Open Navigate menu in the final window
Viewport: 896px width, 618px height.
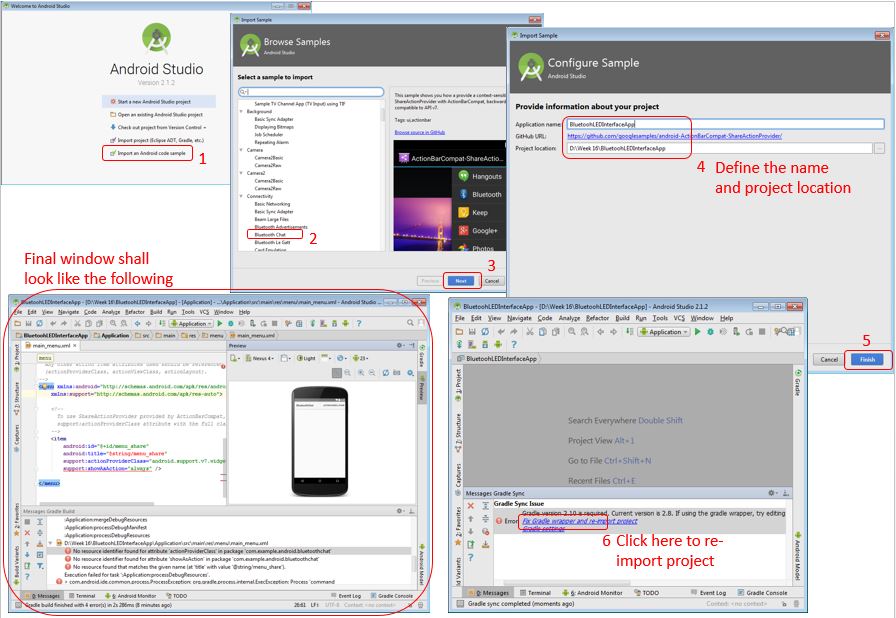[68, 312]
